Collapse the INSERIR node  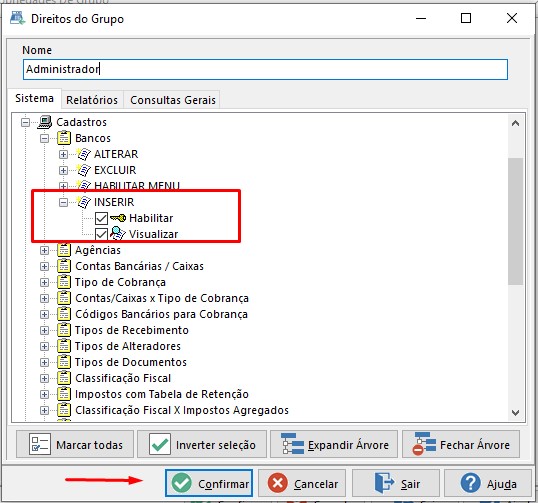click(63, 202)
